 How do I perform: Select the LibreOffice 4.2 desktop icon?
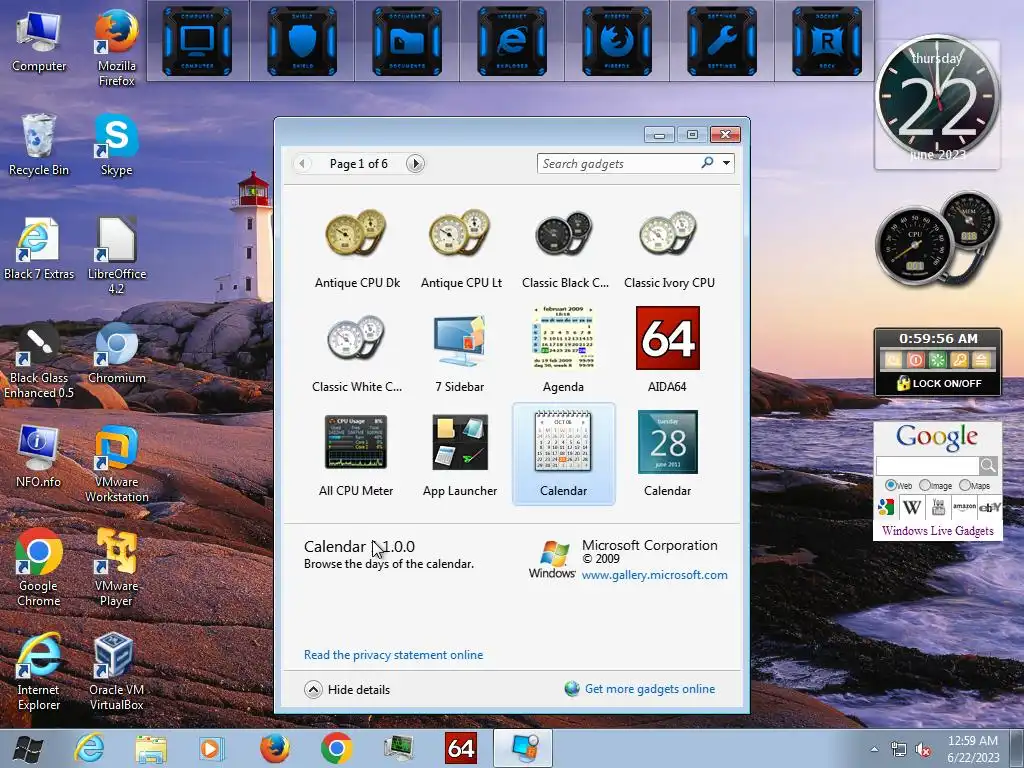[x=116, y=256]
